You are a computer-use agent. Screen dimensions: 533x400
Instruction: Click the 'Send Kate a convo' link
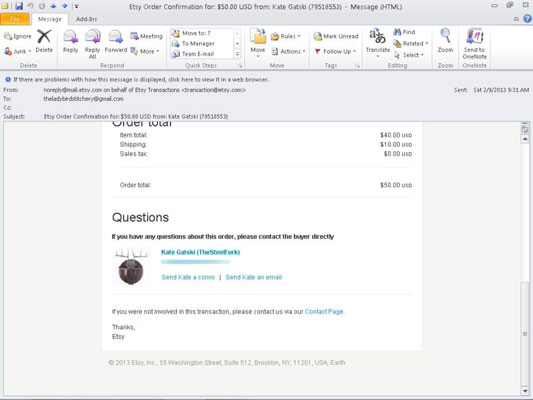click(x=188, y=277)
